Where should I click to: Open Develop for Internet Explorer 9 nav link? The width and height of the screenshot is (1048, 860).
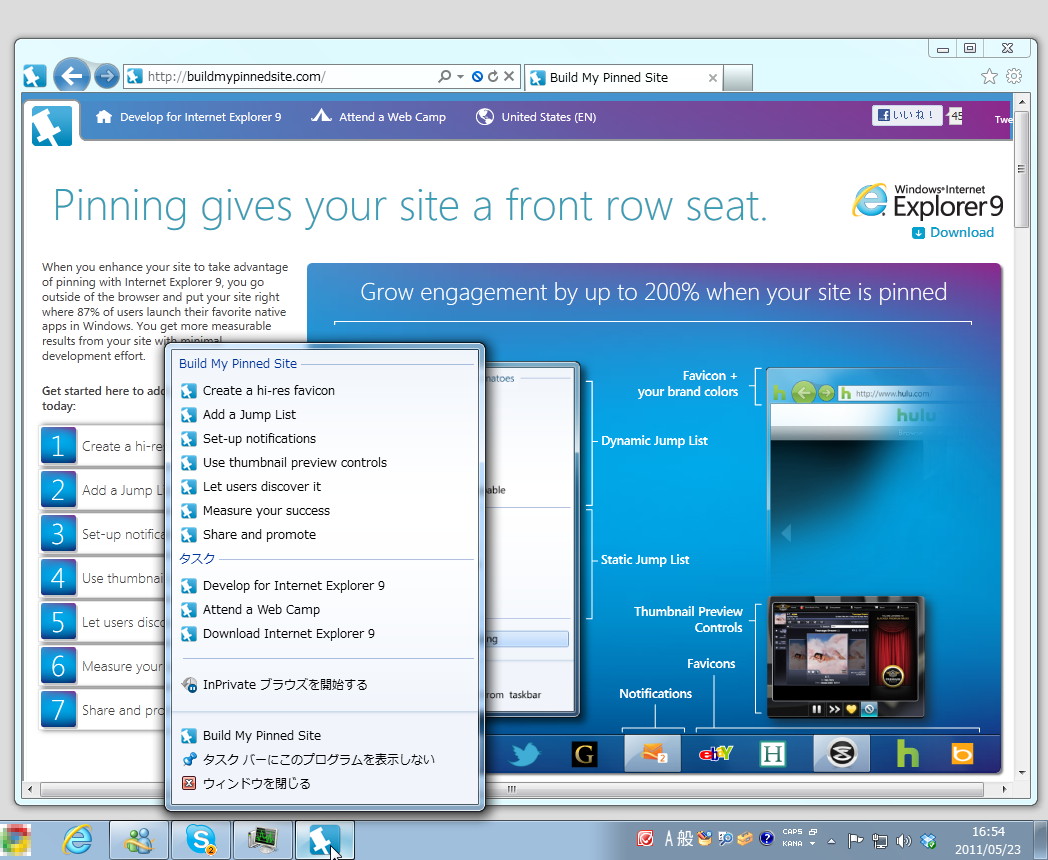click(x=189, y=117)
